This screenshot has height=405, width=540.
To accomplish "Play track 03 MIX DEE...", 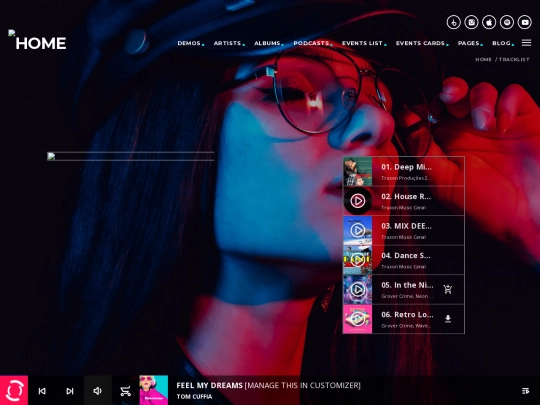I will pos(358,230).
